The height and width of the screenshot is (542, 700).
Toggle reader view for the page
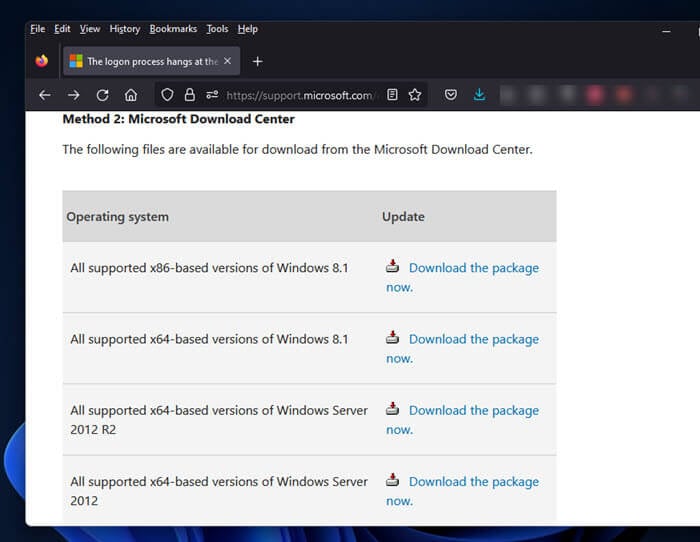[x=392, y=95]
